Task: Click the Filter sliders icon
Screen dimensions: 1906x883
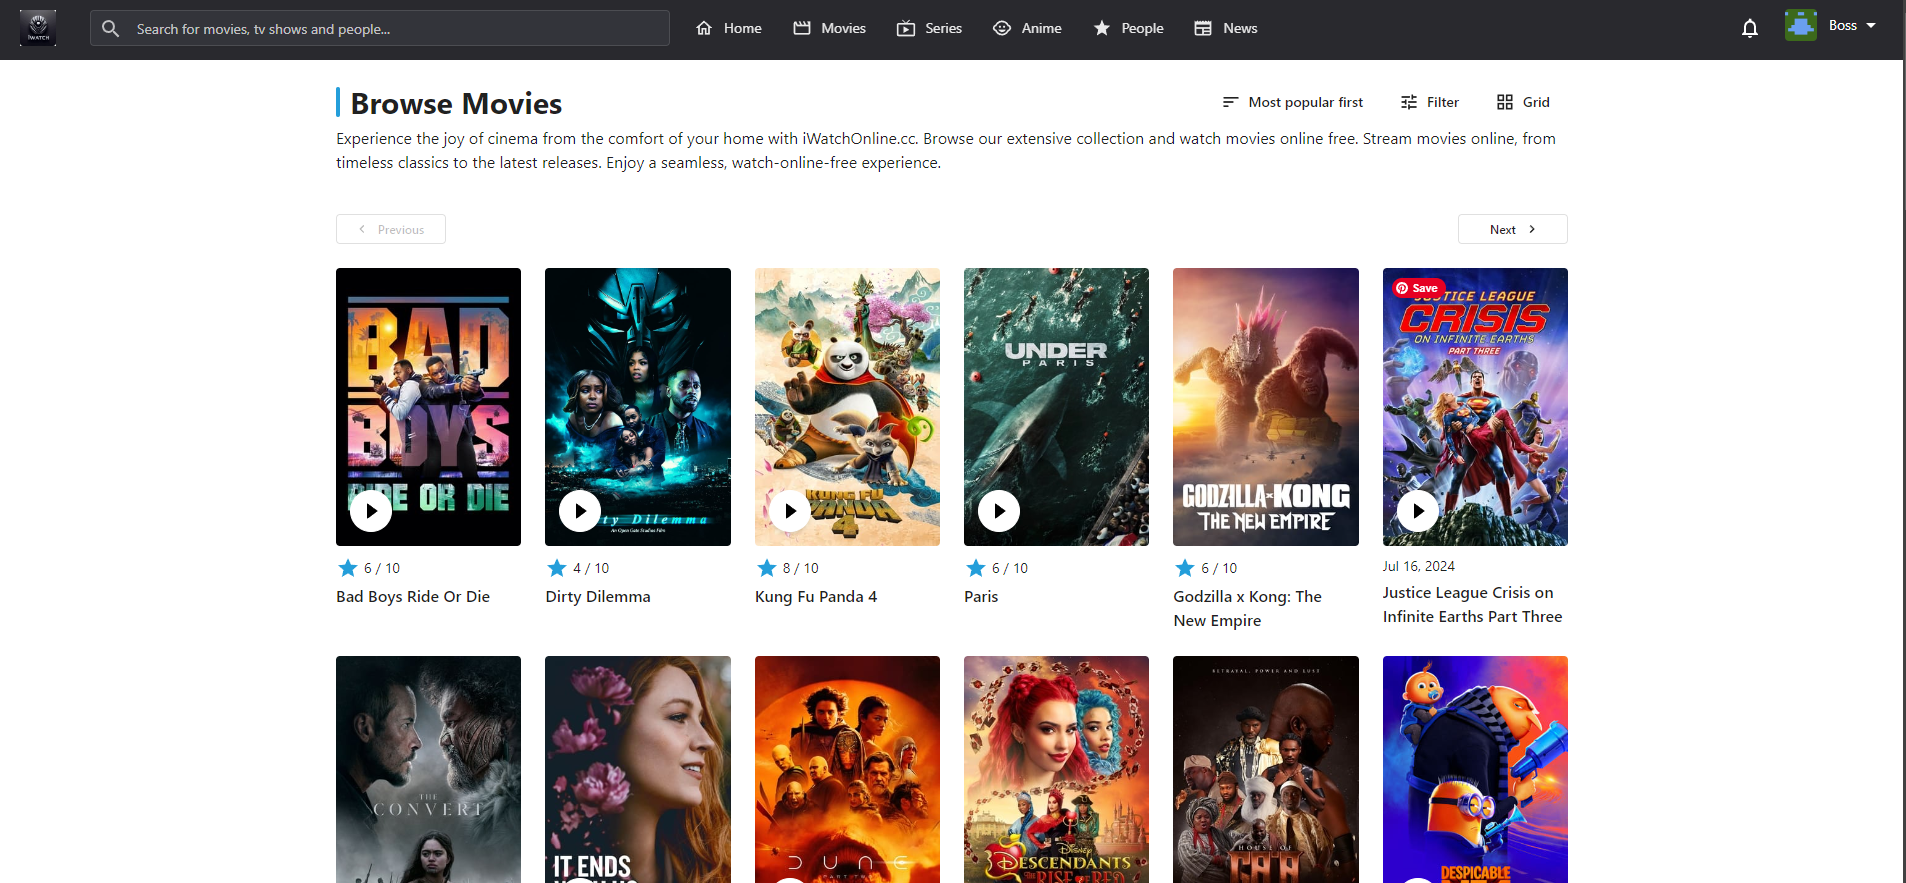Action: [1409, 102]
